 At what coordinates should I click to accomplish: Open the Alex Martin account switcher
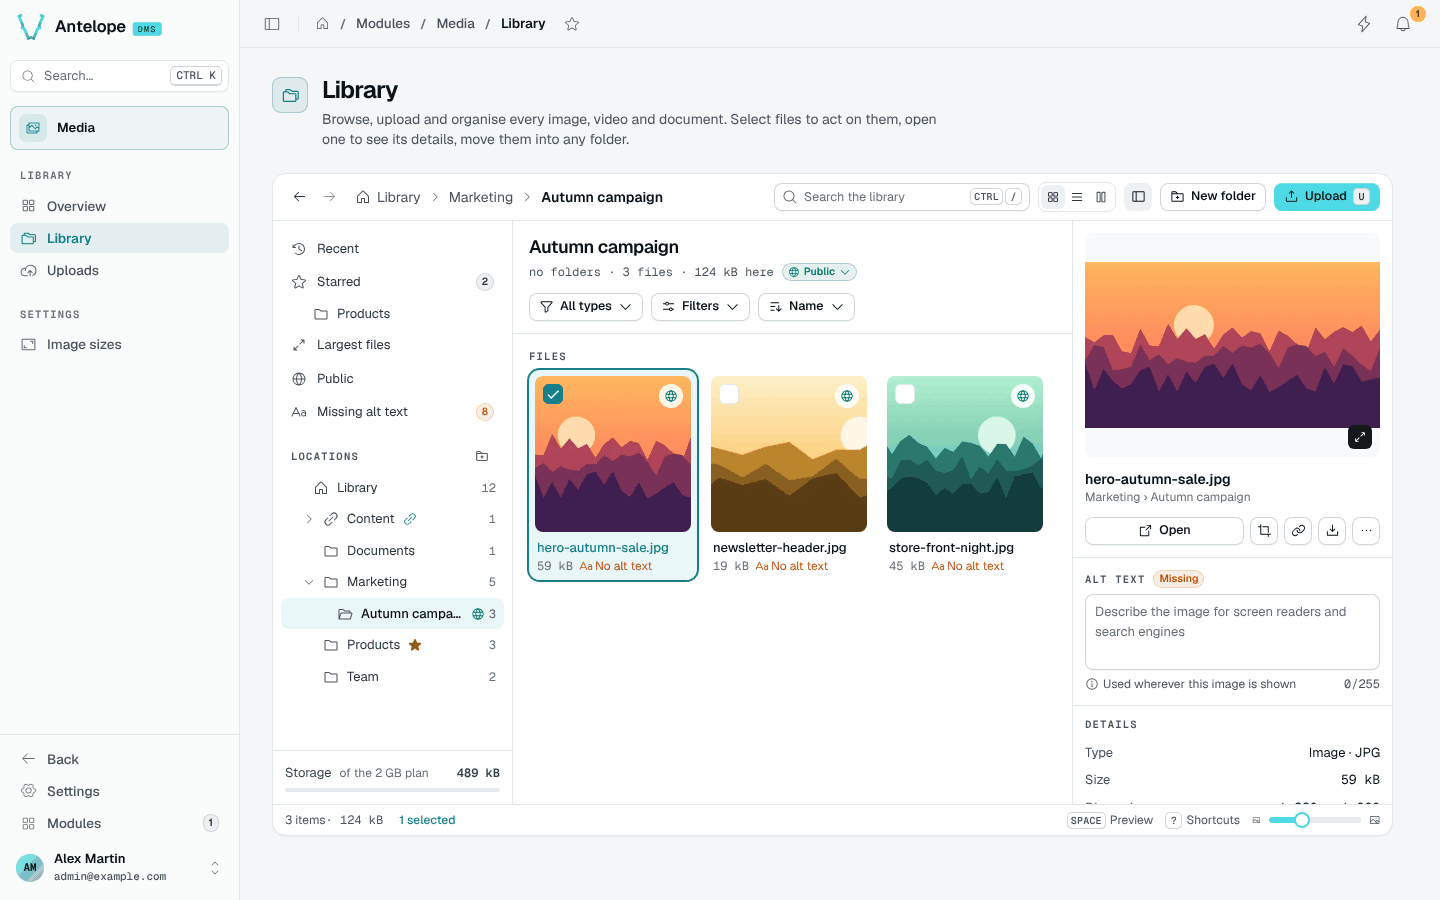[120, 867]
